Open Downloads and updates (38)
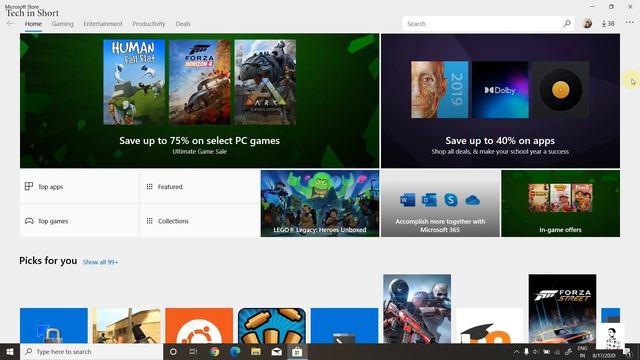 tap(608, 24)
